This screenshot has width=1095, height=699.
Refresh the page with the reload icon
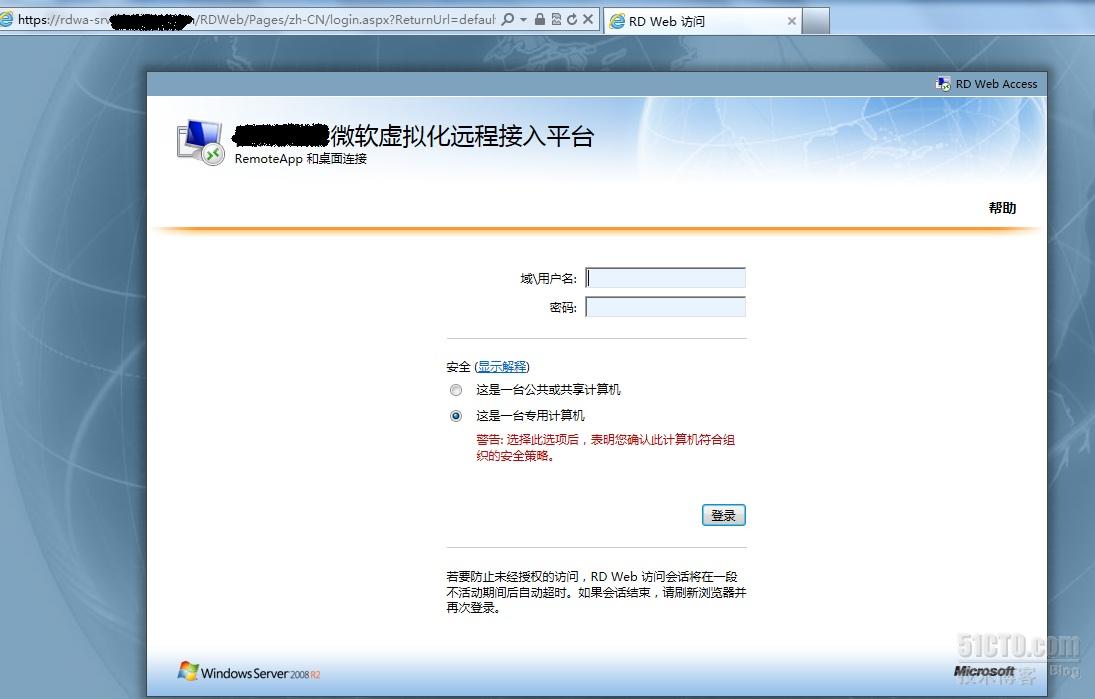[572, 20]
